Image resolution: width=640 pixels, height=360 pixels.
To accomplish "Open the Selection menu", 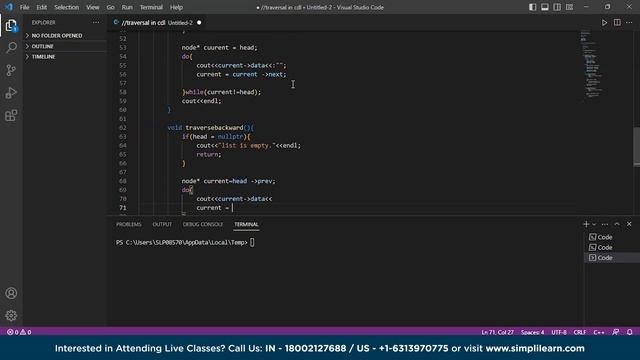I will [x=67, y=7].
